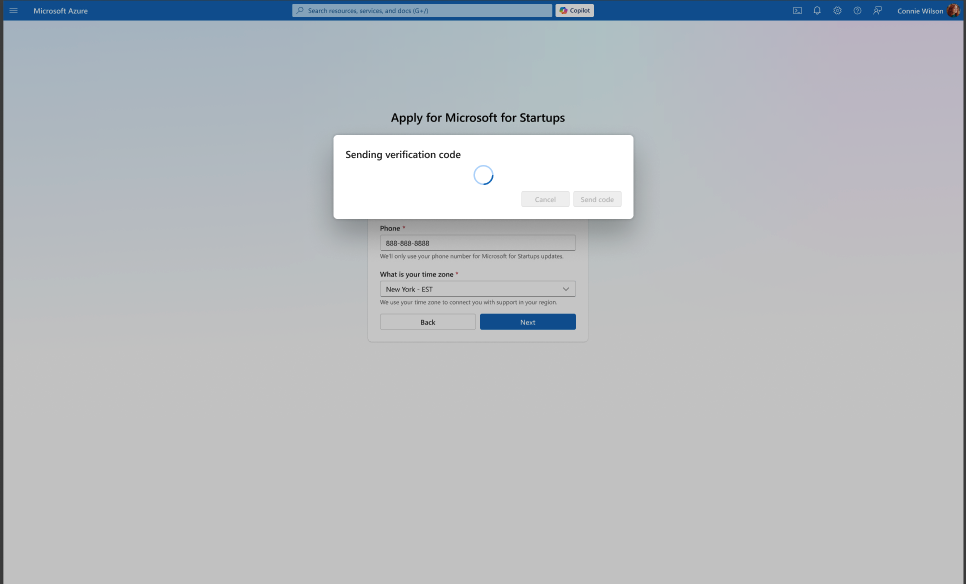
Task: Click the time zone dropdown chevron
Action: 566,289
